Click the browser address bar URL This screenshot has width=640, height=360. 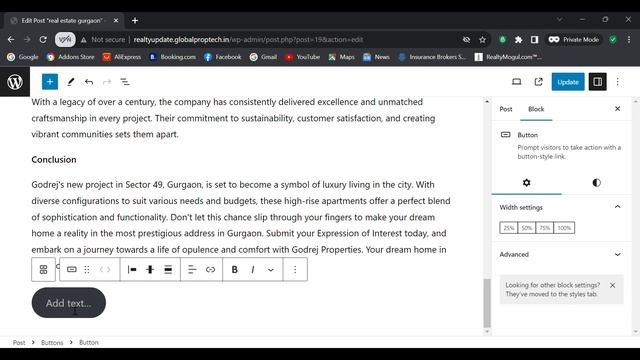tap(248, 40)
